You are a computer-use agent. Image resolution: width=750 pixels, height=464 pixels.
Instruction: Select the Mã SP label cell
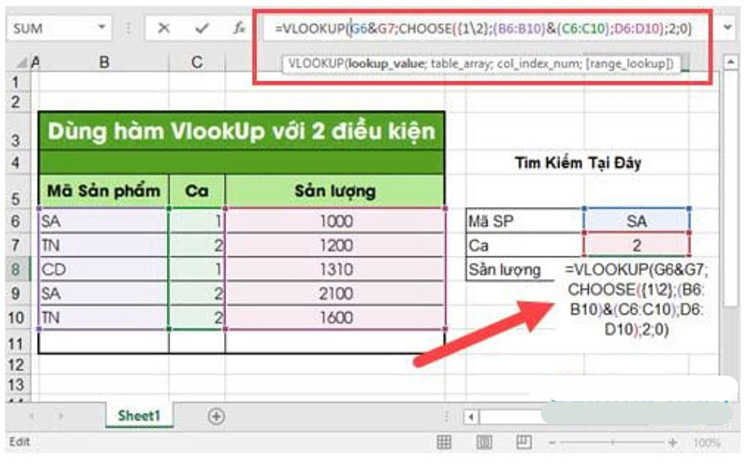point(525,221)
